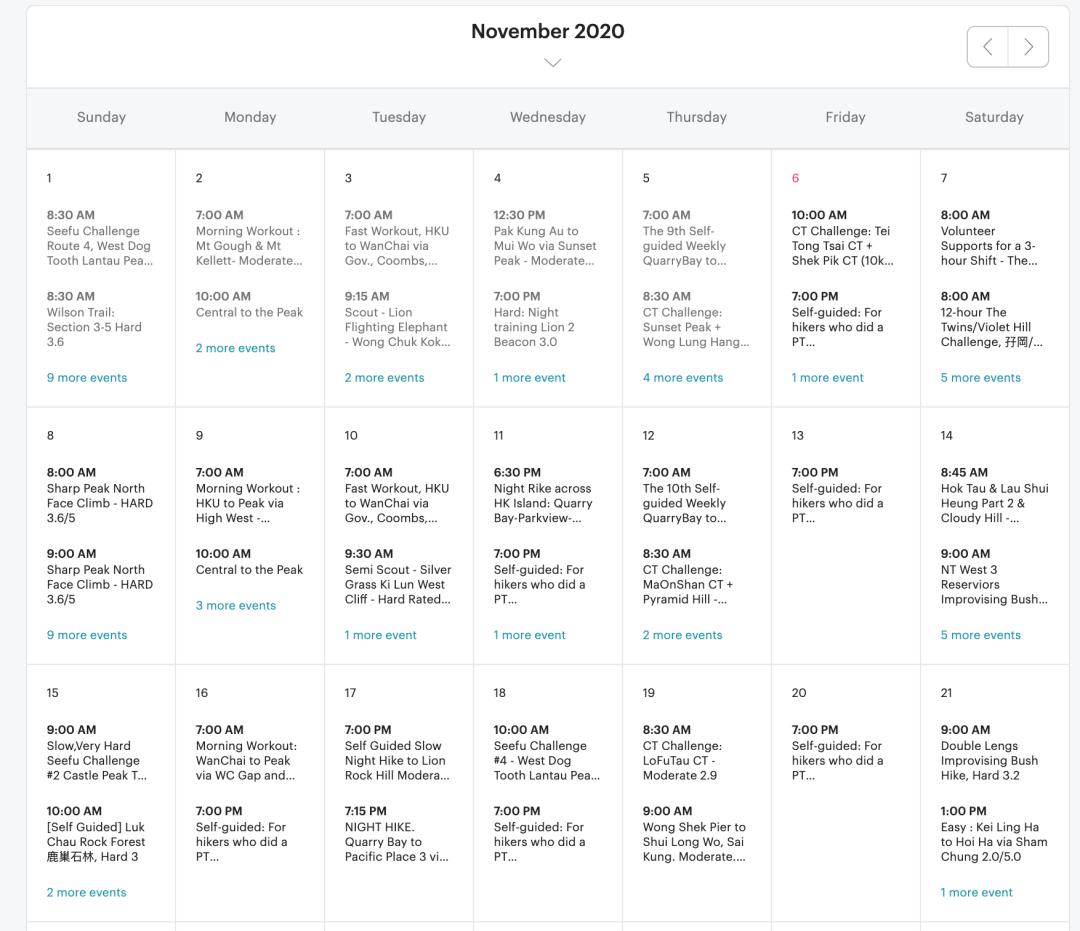Open Wong Shek Pier to Shui Long Wo event
The image size is (1080, 931).
click(x=693, y=842)
